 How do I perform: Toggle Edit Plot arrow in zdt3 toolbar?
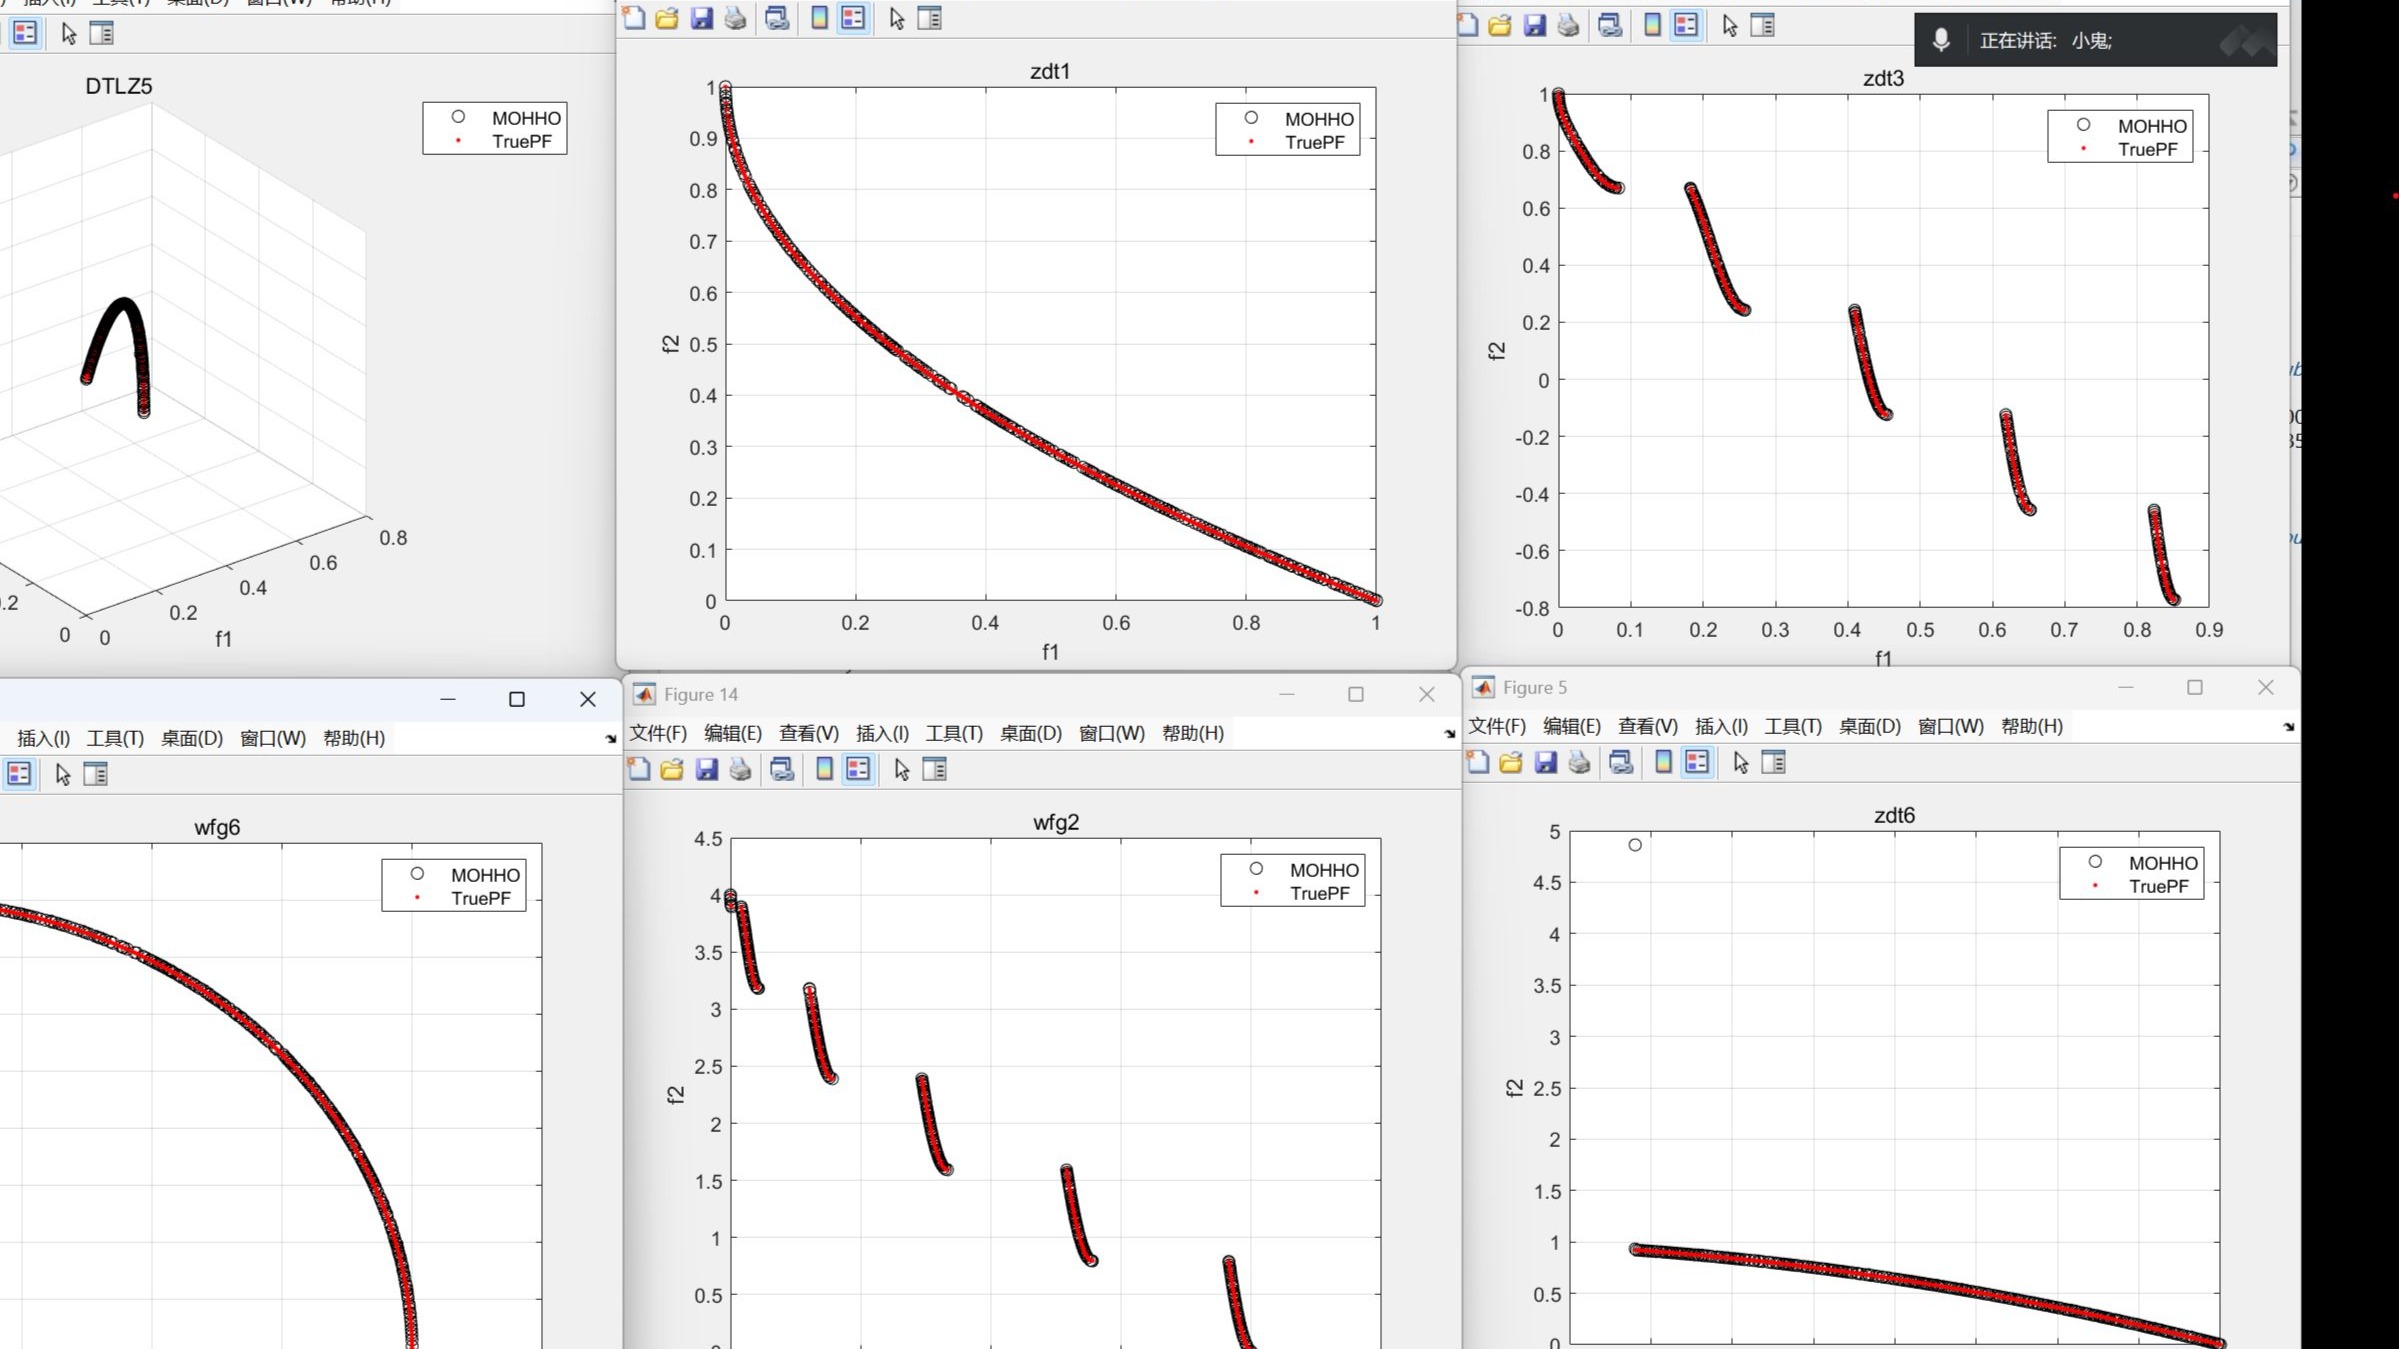tap(1730, 26)
